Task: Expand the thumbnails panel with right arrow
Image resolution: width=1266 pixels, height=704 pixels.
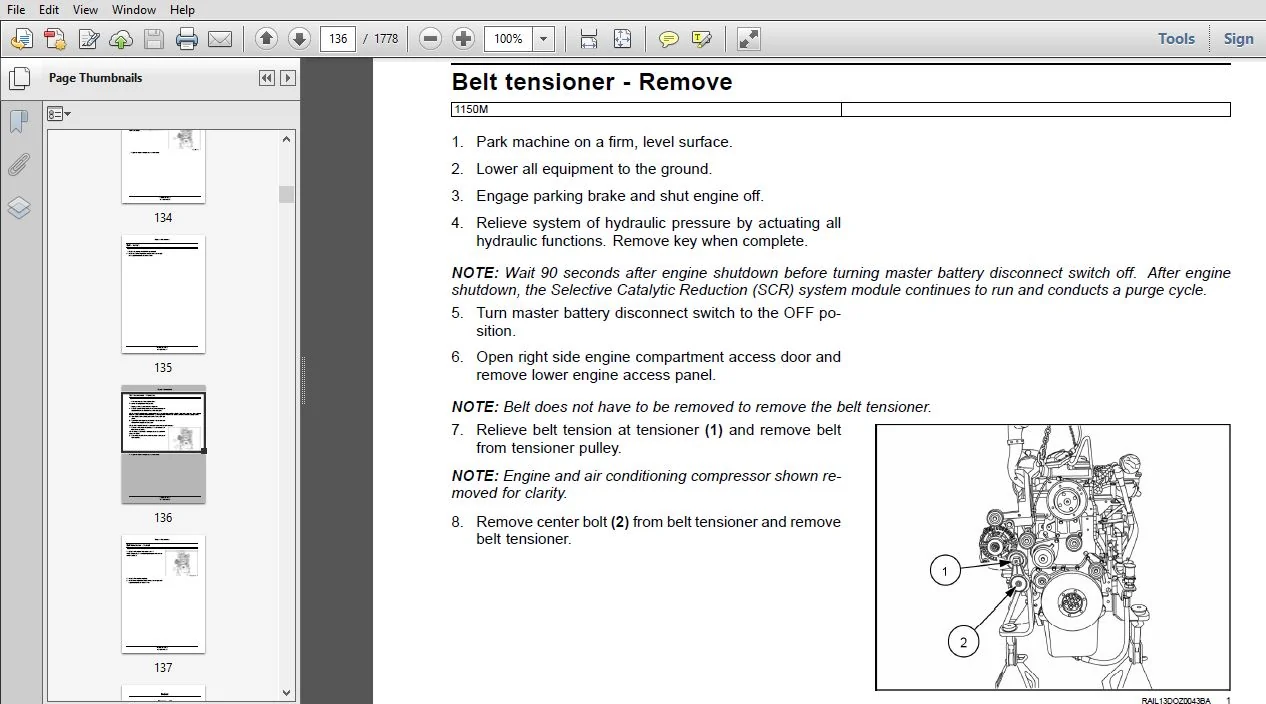Action: coord(288,78)
